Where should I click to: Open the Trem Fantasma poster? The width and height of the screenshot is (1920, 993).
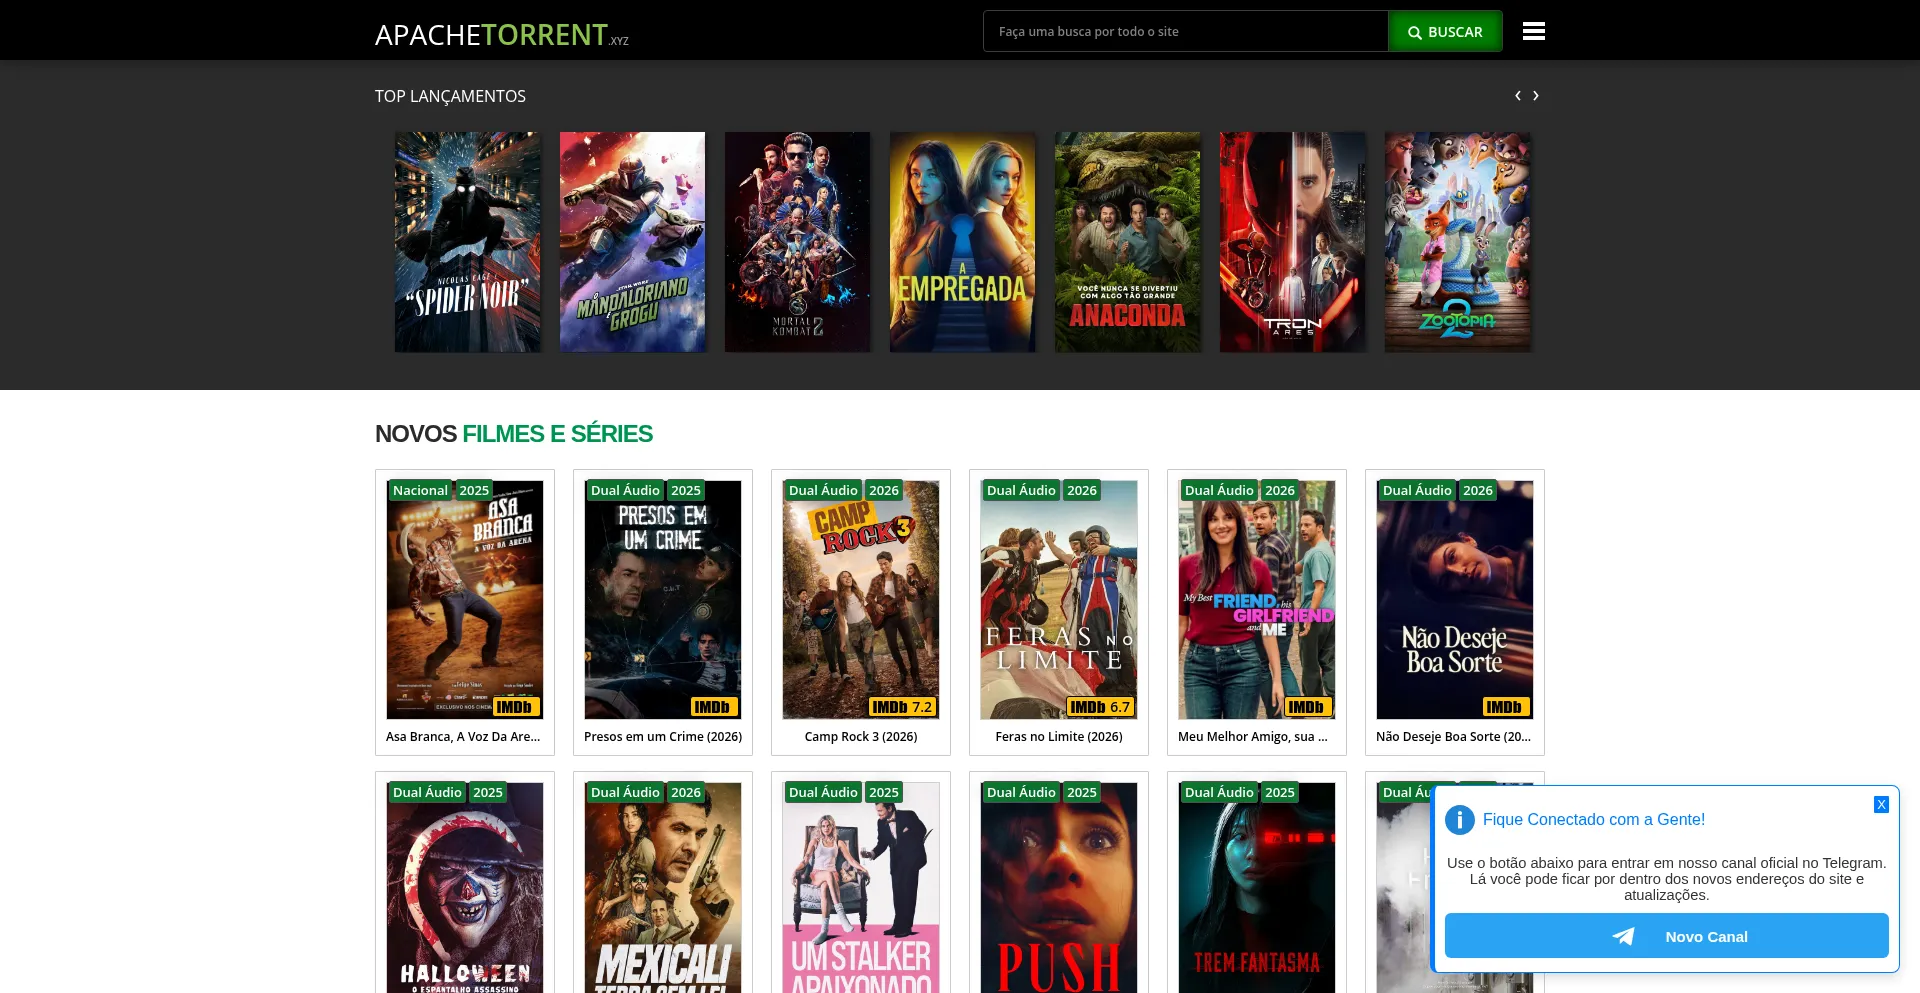[1257, 888]
